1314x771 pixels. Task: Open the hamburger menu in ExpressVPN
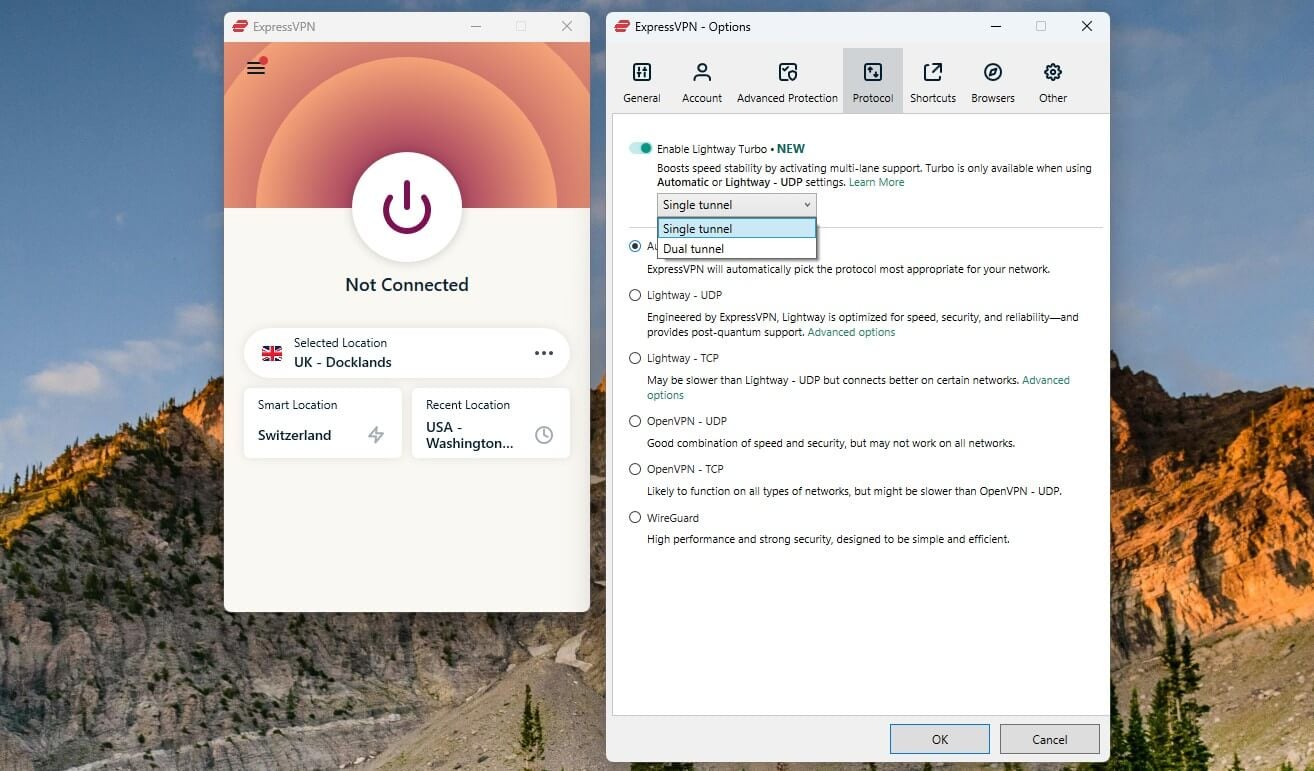[256, 67]
